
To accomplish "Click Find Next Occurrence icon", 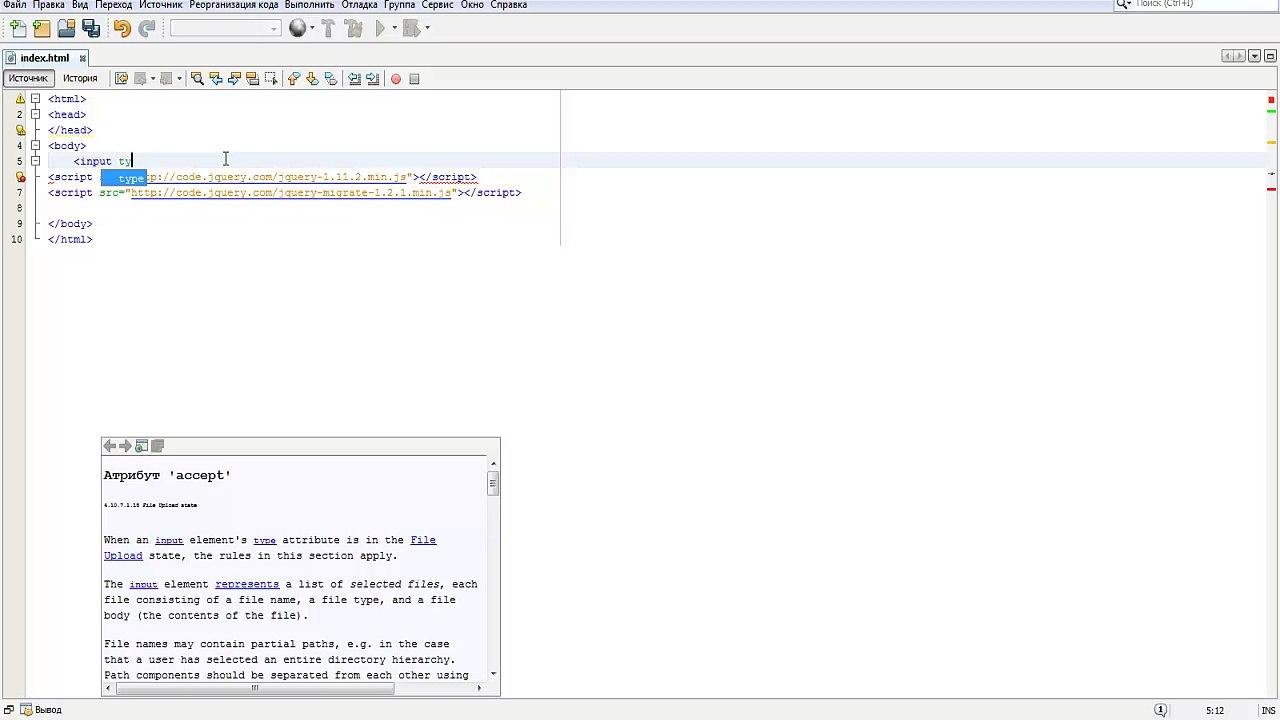I will pyautogui.click(x=234, y=79).
